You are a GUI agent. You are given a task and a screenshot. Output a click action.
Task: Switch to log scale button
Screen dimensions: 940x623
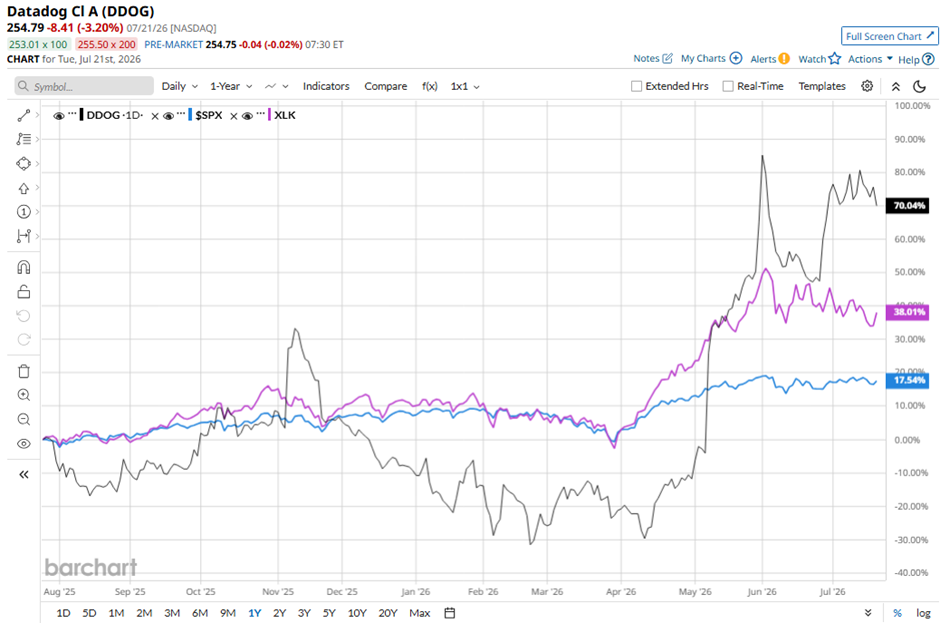click(923, 613)
